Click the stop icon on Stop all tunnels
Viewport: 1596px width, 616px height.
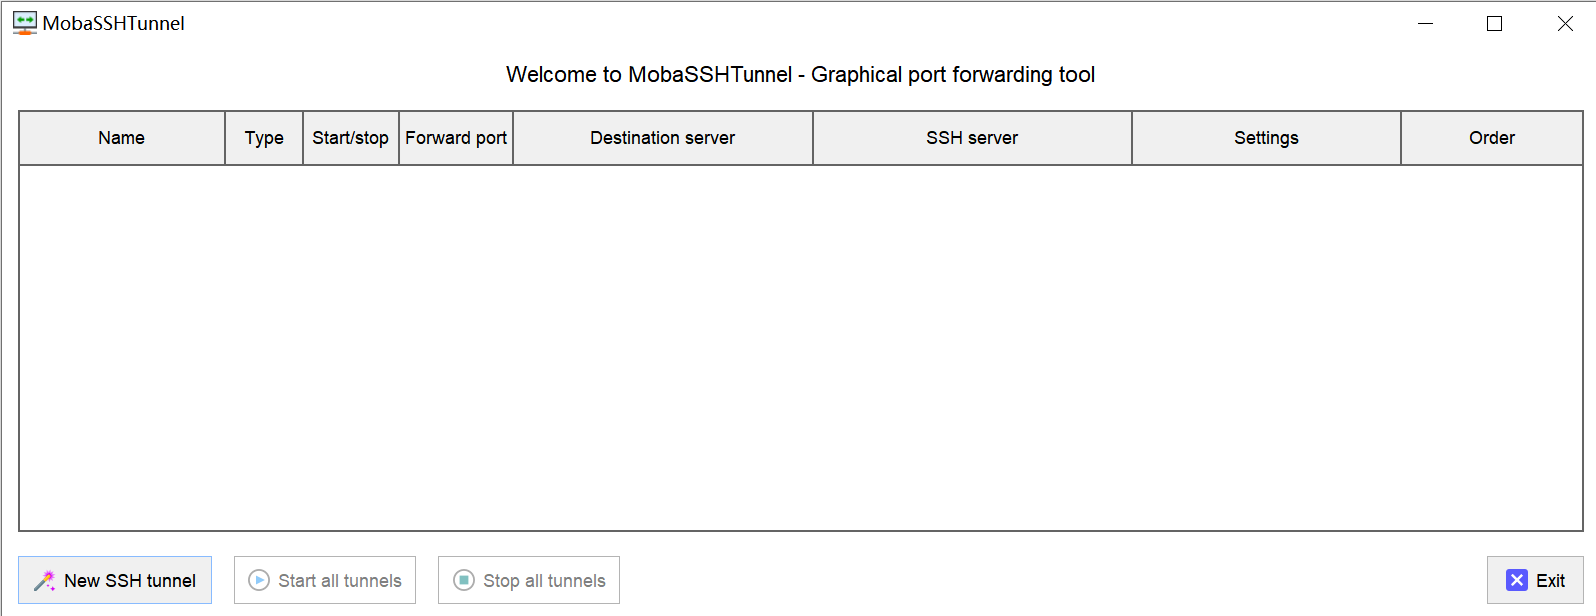point(464,580)
